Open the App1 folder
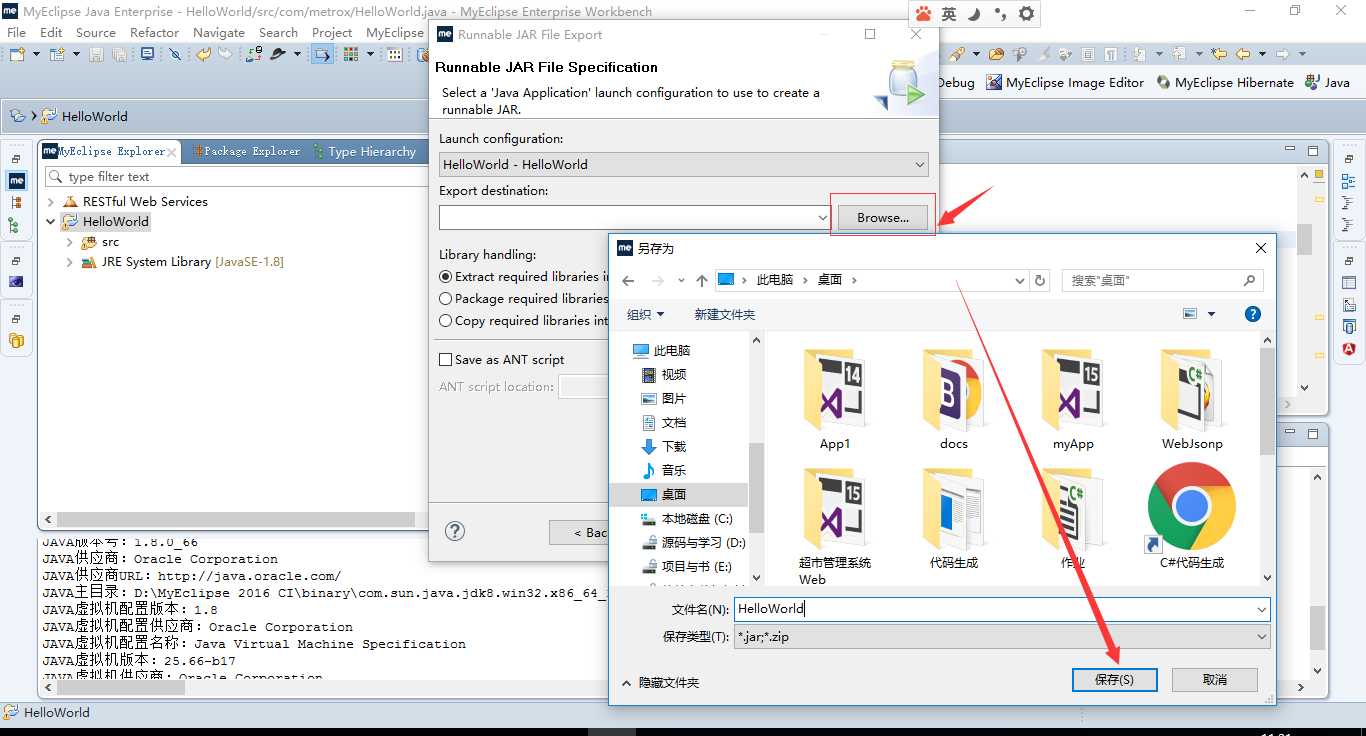Viewport: 1366px width, 736px height. click(x=834, y=399)
